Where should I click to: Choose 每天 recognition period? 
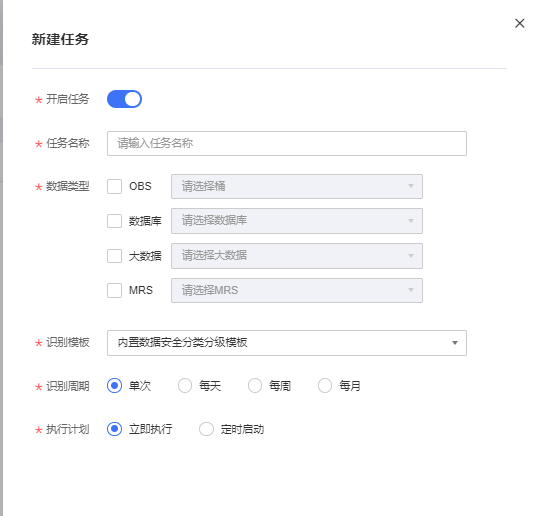coord(185,385)
